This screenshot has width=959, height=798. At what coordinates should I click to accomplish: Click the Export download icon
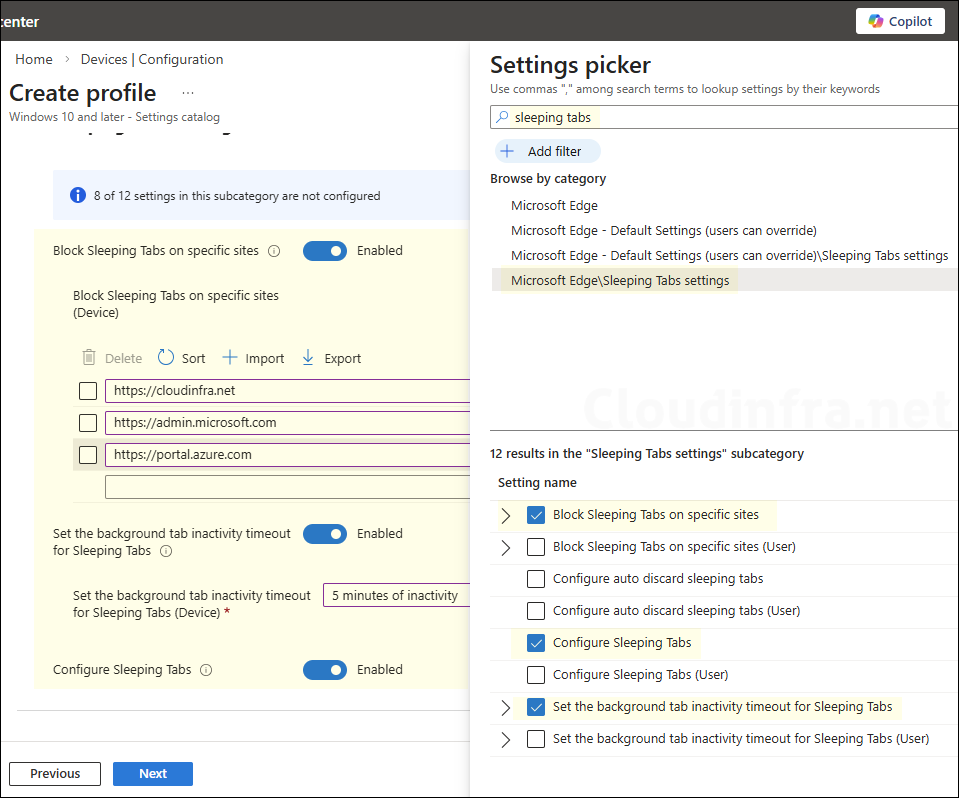pos(308,358)
